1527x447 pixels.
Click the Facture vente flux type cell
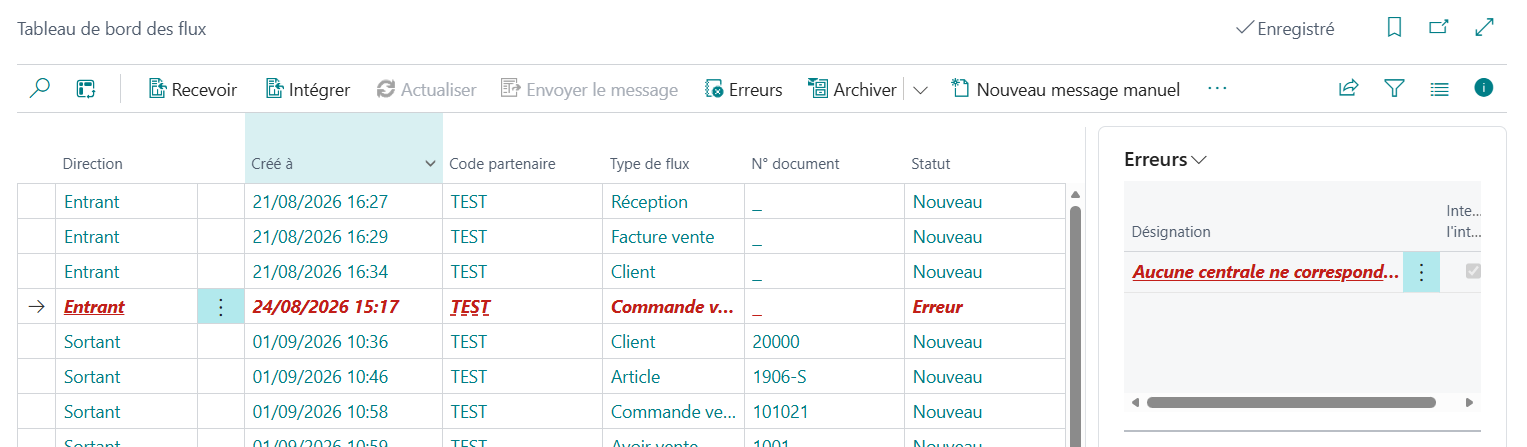pyautogui.click(x=674, y=237)
